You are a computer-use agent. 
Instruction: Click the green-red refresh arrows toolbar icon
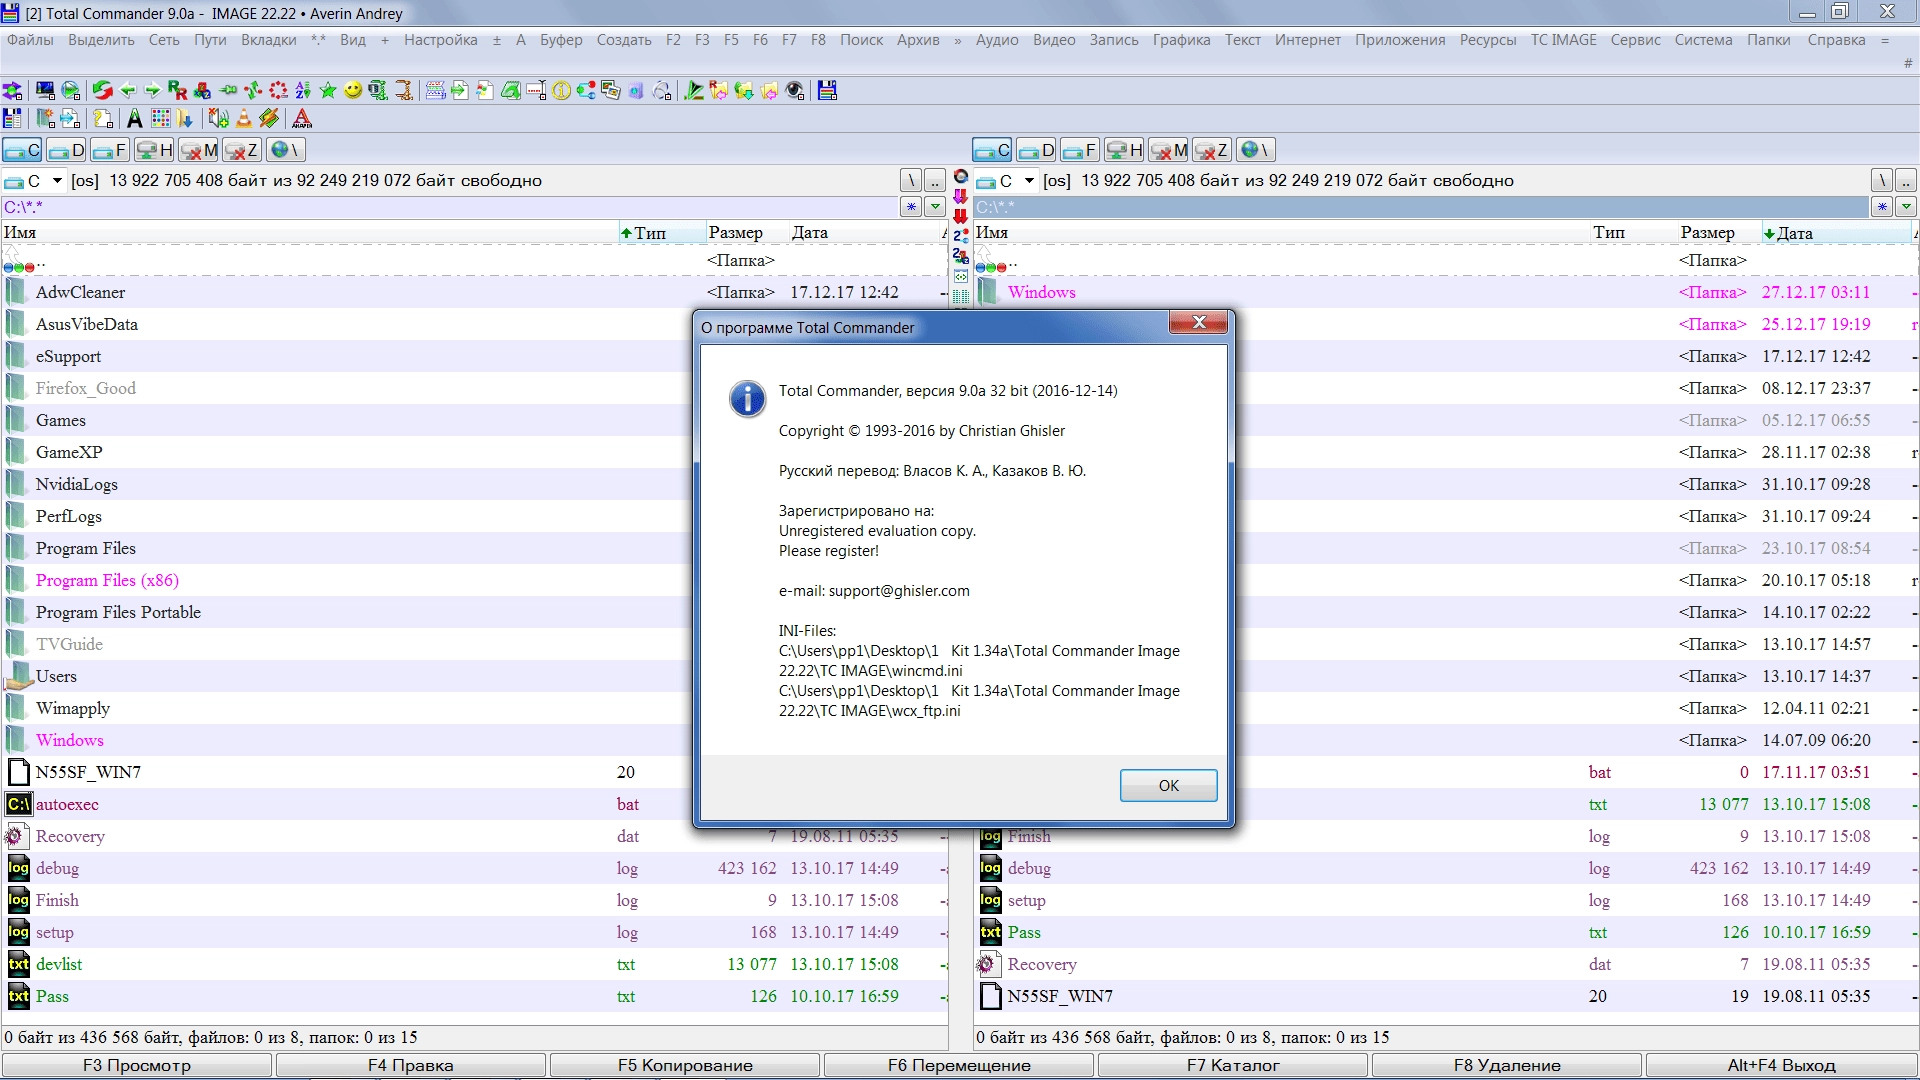pyautogui.click(x=102, y=90)
